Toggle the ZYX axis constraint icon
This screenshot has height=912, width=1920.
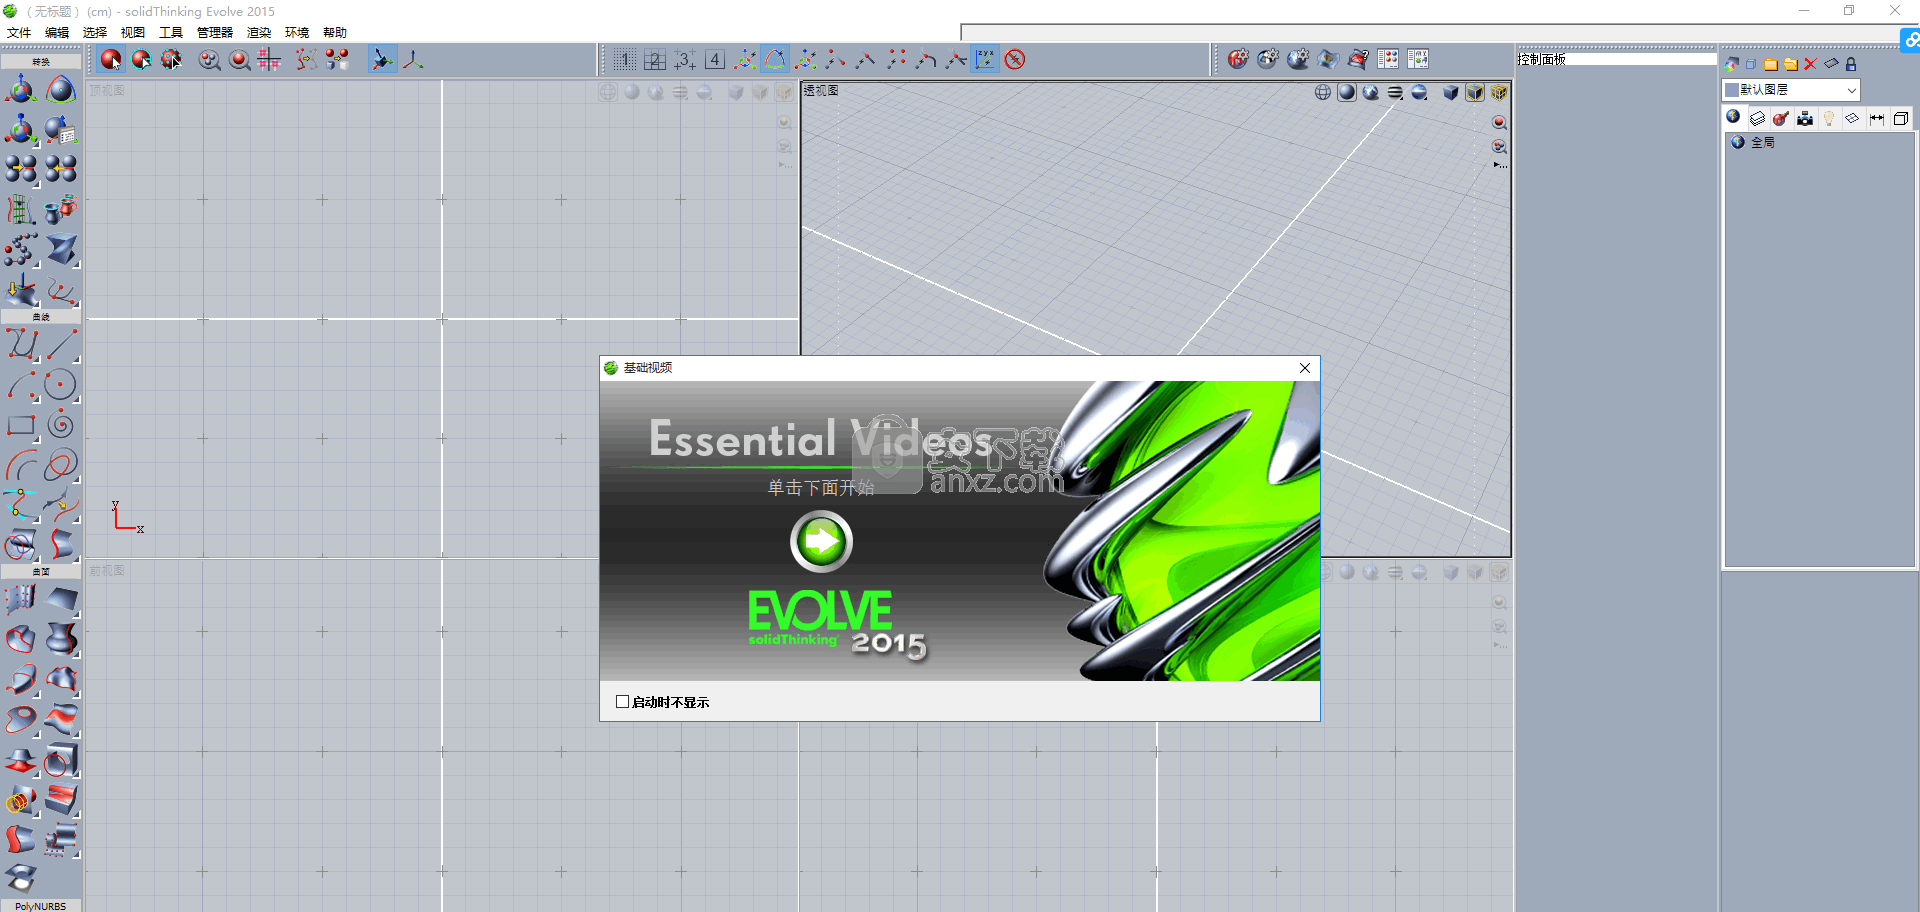pos(985,60)
